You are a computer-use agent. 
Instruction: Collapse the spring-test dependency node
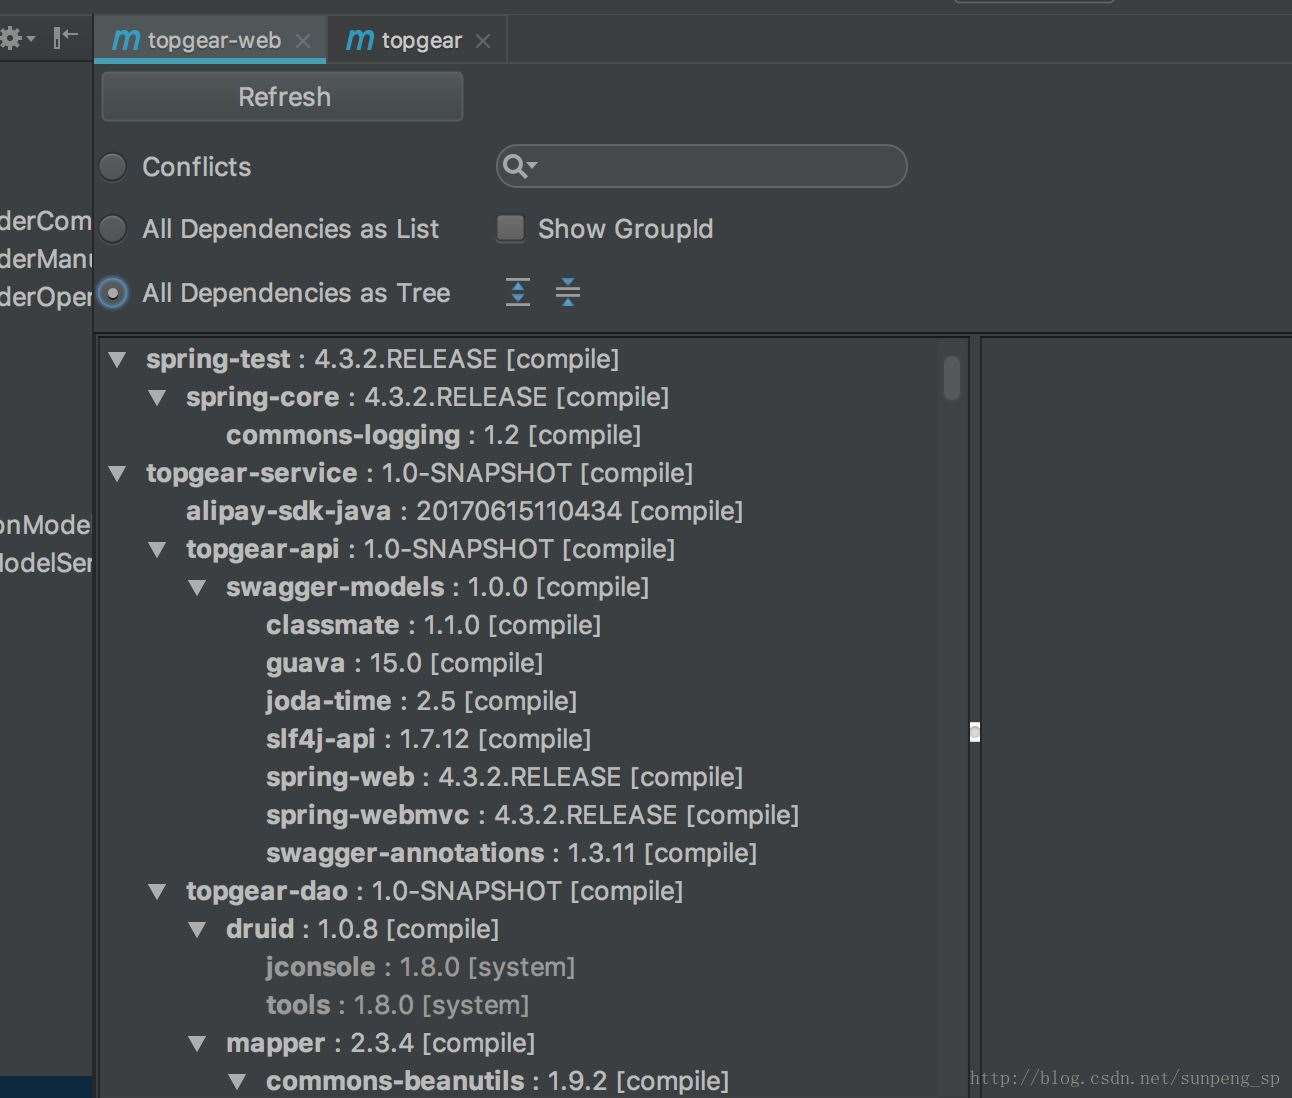(x=118, y=359)
